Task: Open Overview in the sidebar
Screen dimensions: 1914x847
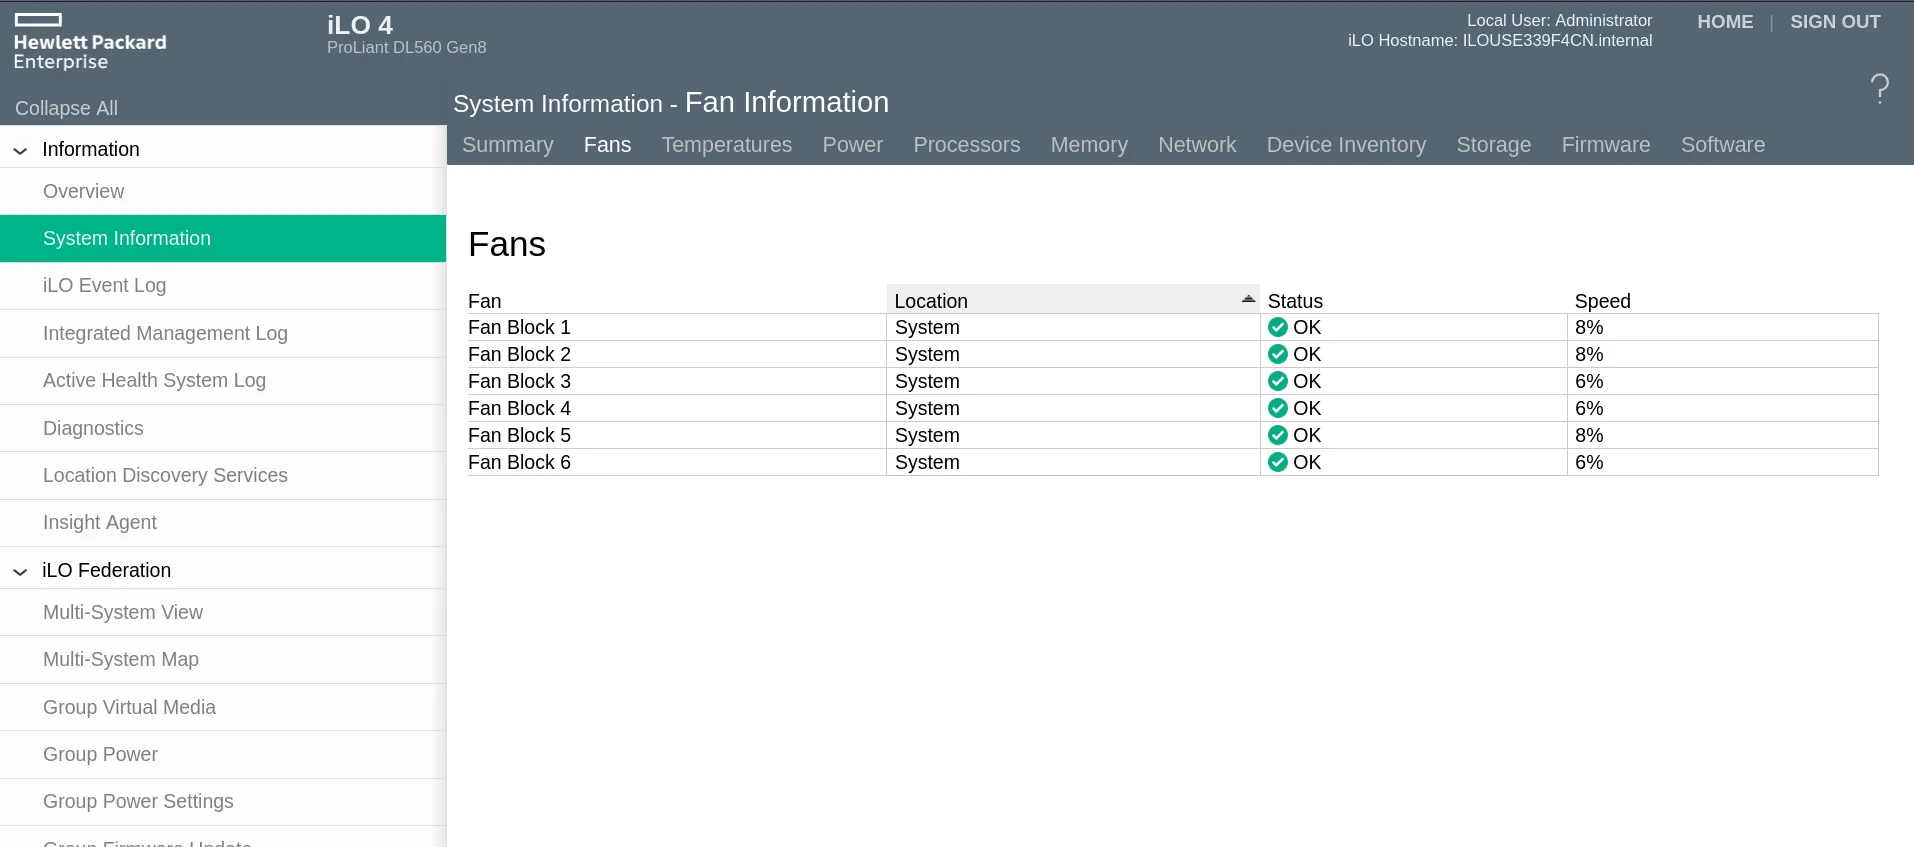Action: 223,191
